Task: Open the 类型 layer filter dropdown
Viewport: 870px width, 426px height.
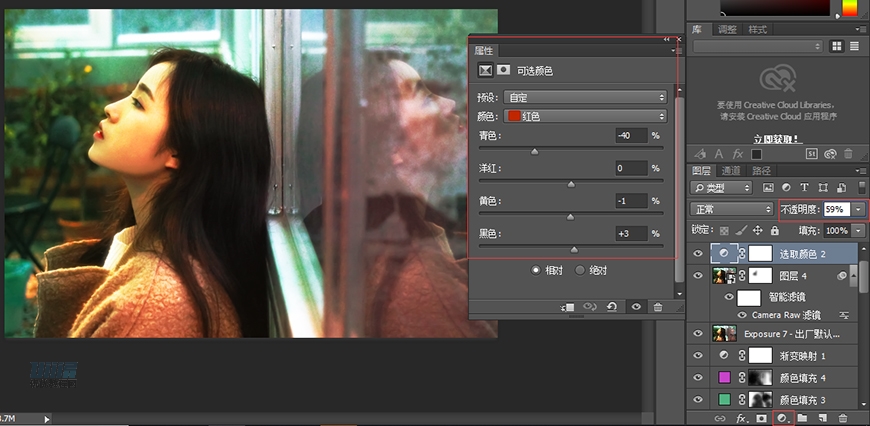Action: [x=721, y=187]
